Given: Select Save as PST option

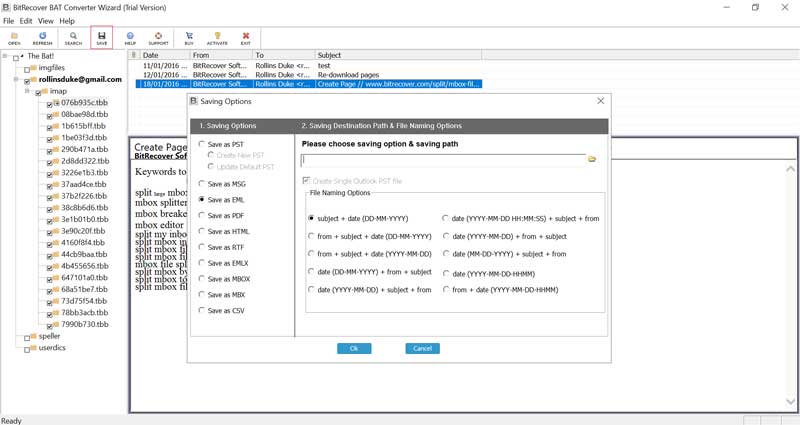Looking at the screenshot, I should [221, 144].
